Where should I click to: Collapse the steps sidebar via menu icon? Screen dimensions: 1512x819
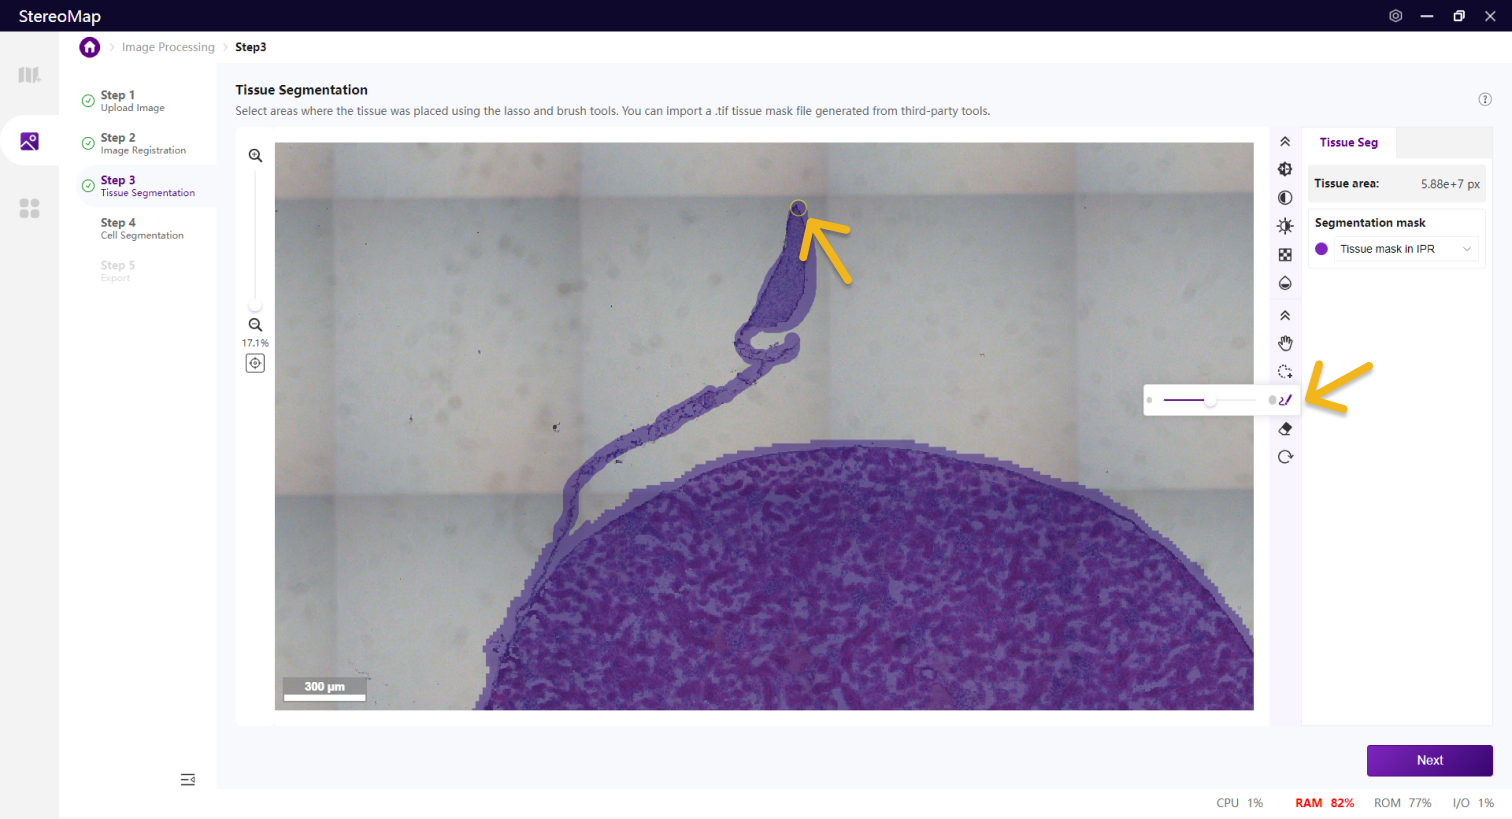click(x=187, y=779)
